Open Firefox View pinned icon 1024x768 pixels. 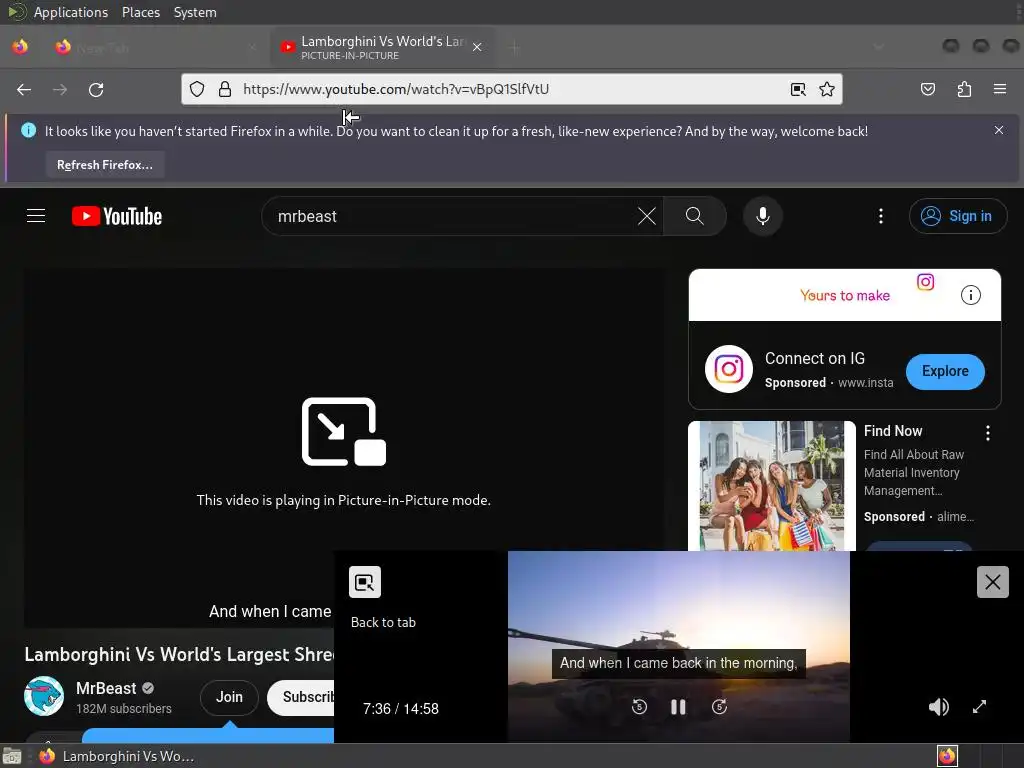tap(20, 47)
